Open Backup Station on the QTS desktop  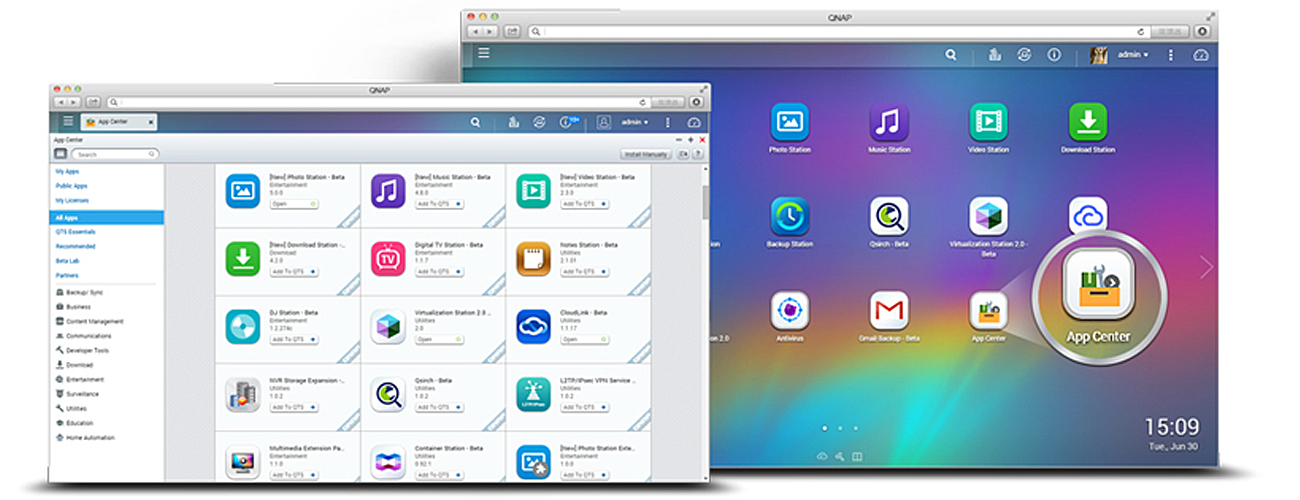(x=789, y=217)
